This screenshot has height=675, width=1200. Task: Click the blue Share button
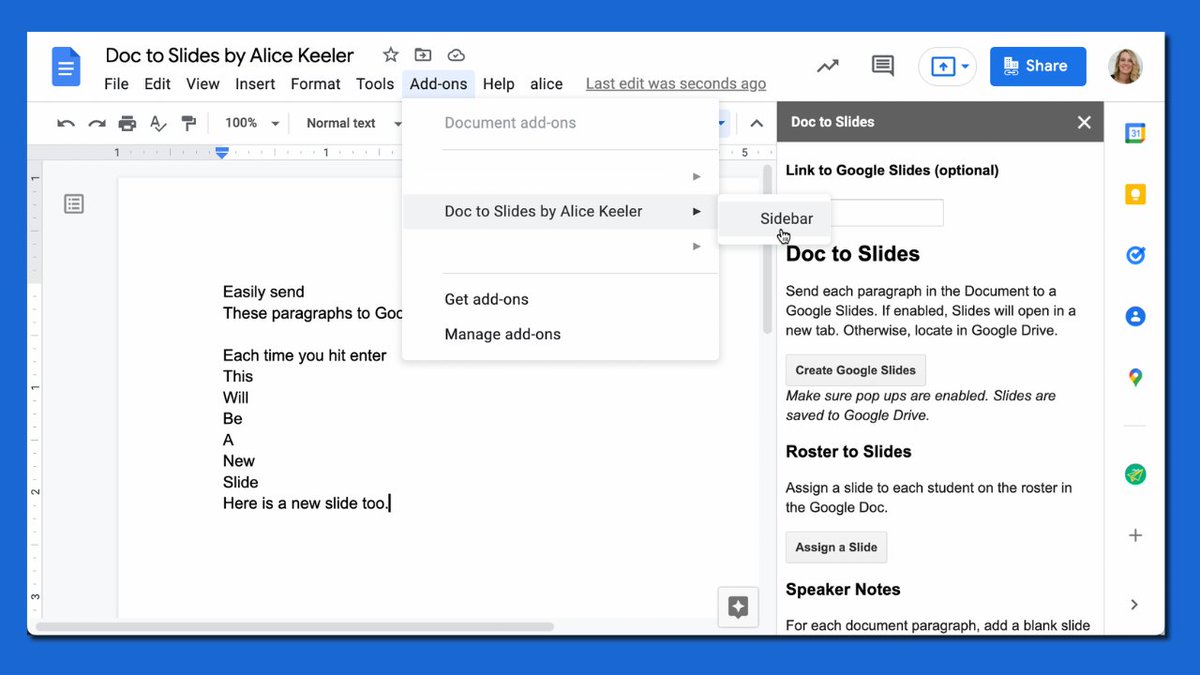click(1037, 66)
